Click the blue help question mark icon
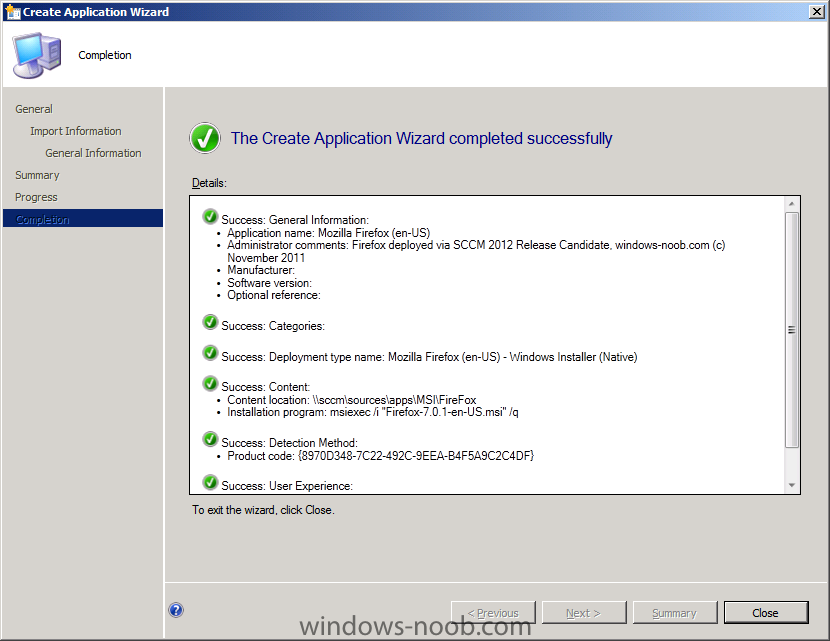The width and height of the screenshot is (830, 641). pos(176,610)
